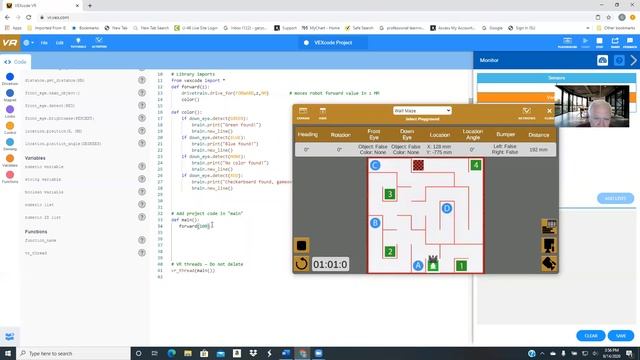Select the Variables category circle
Screen dimensions: 640x360
10,158
